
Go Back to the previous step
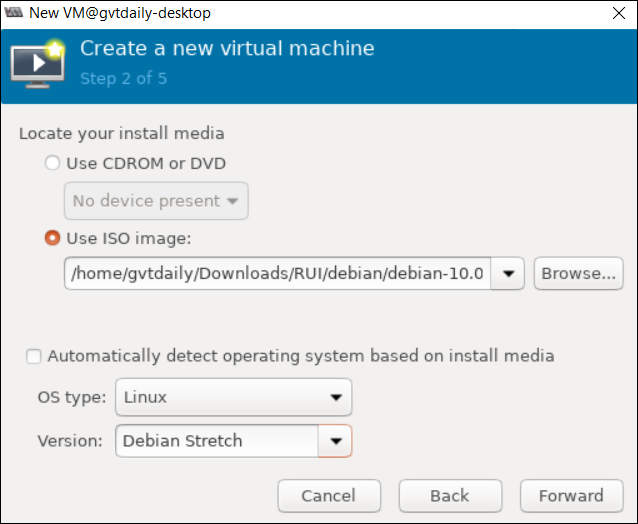click(x=450, y=496)
